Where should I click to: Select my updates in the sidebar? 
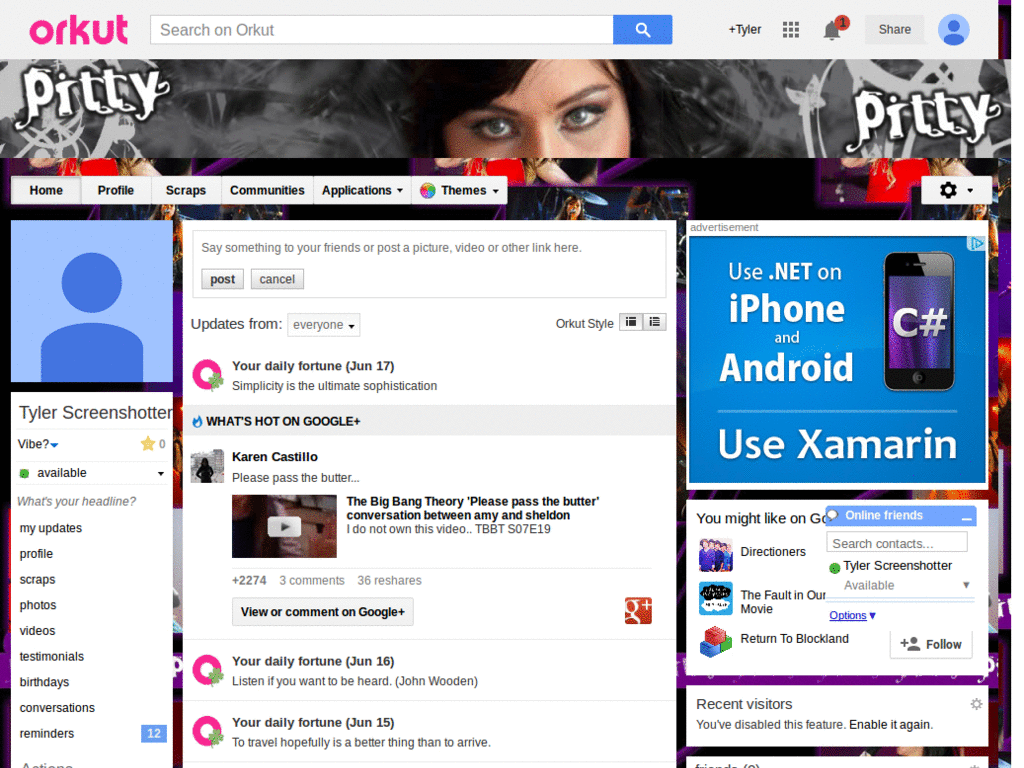(x=51, y=528)
